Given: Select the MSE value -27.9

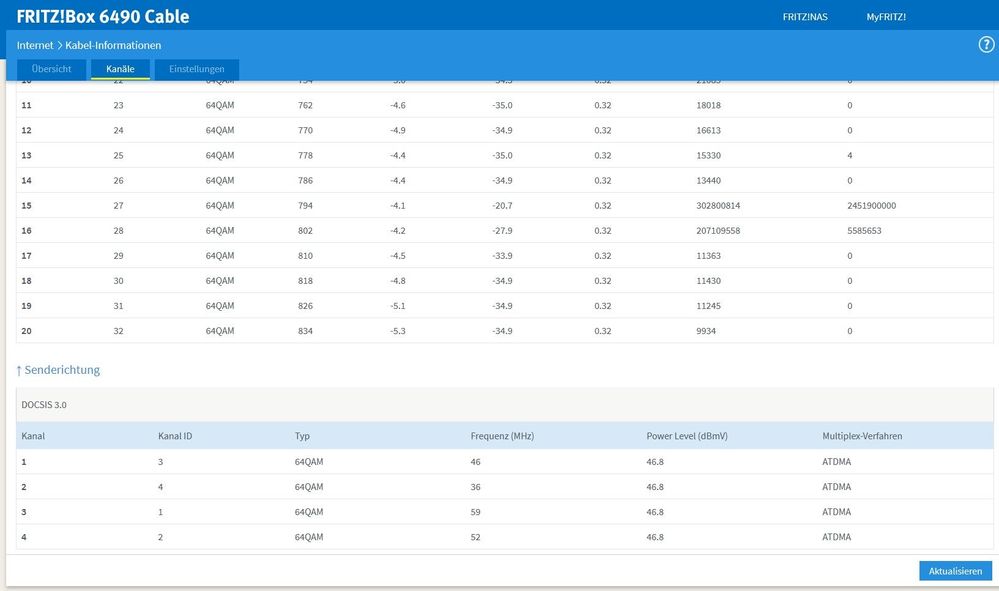Looking at the screenshot, I should [x=502, y=231].
